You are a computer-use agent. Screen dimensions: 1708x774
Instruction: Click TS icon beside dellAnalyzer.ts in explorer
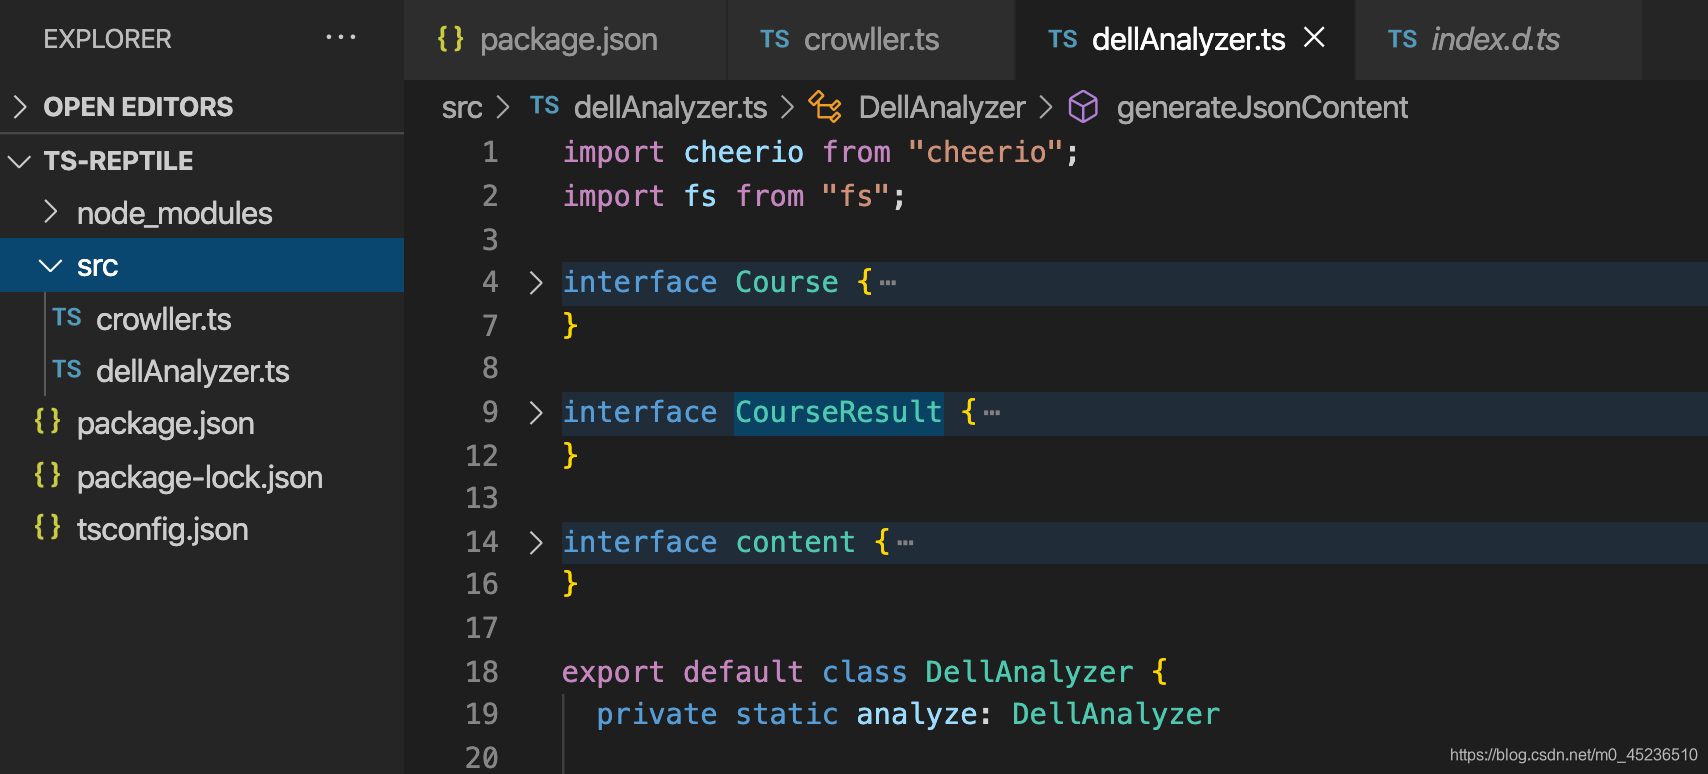coord(67,370)
